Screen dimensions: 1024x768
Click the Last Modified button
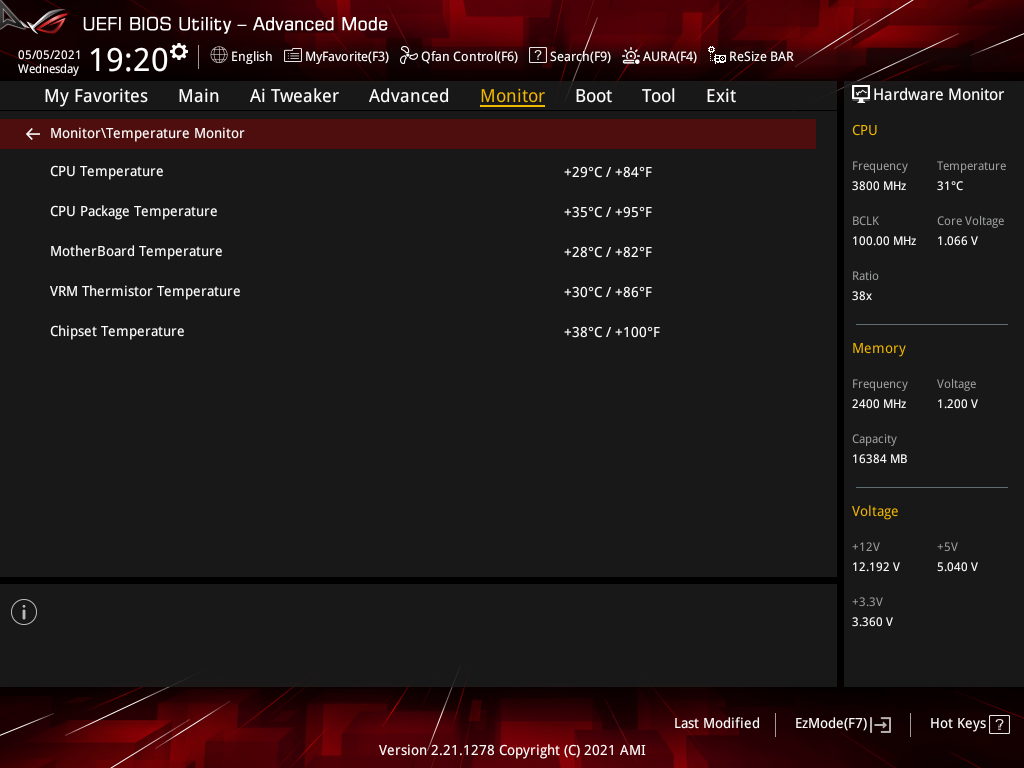[x=716, y=724]
